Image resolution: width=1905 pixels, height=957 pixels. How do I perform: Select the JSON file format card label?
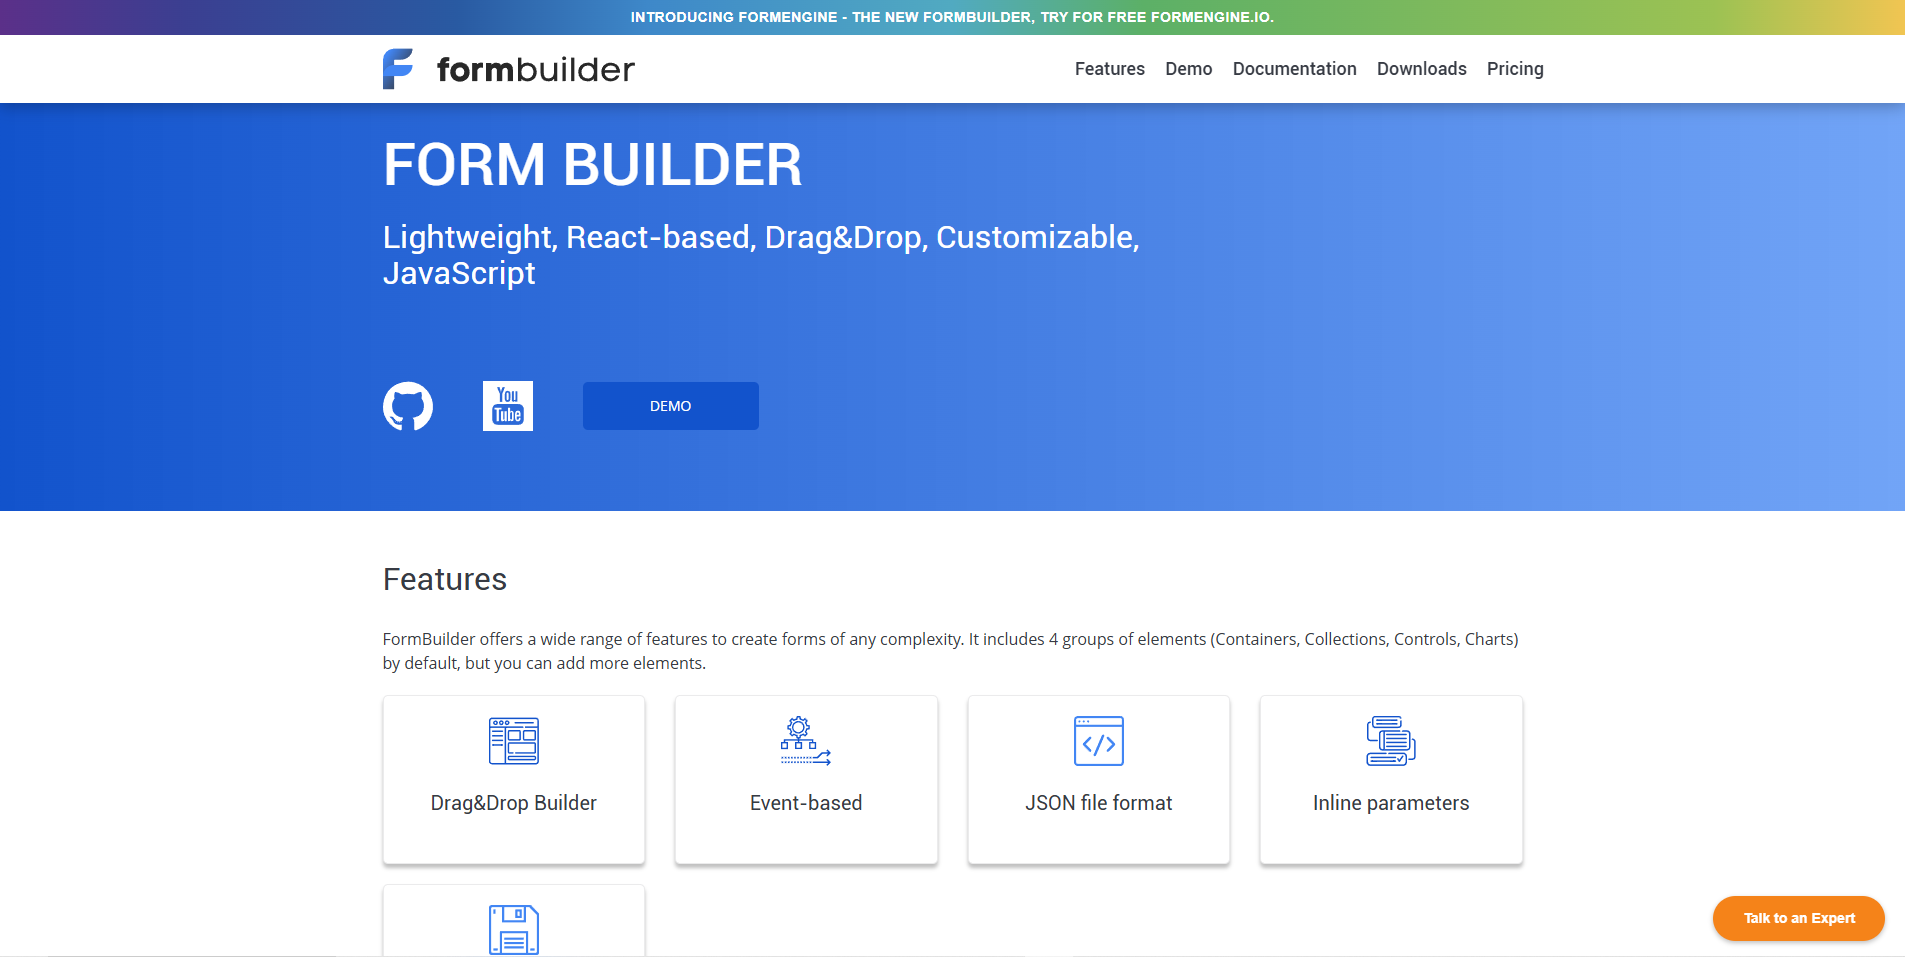pos(1099,803)
